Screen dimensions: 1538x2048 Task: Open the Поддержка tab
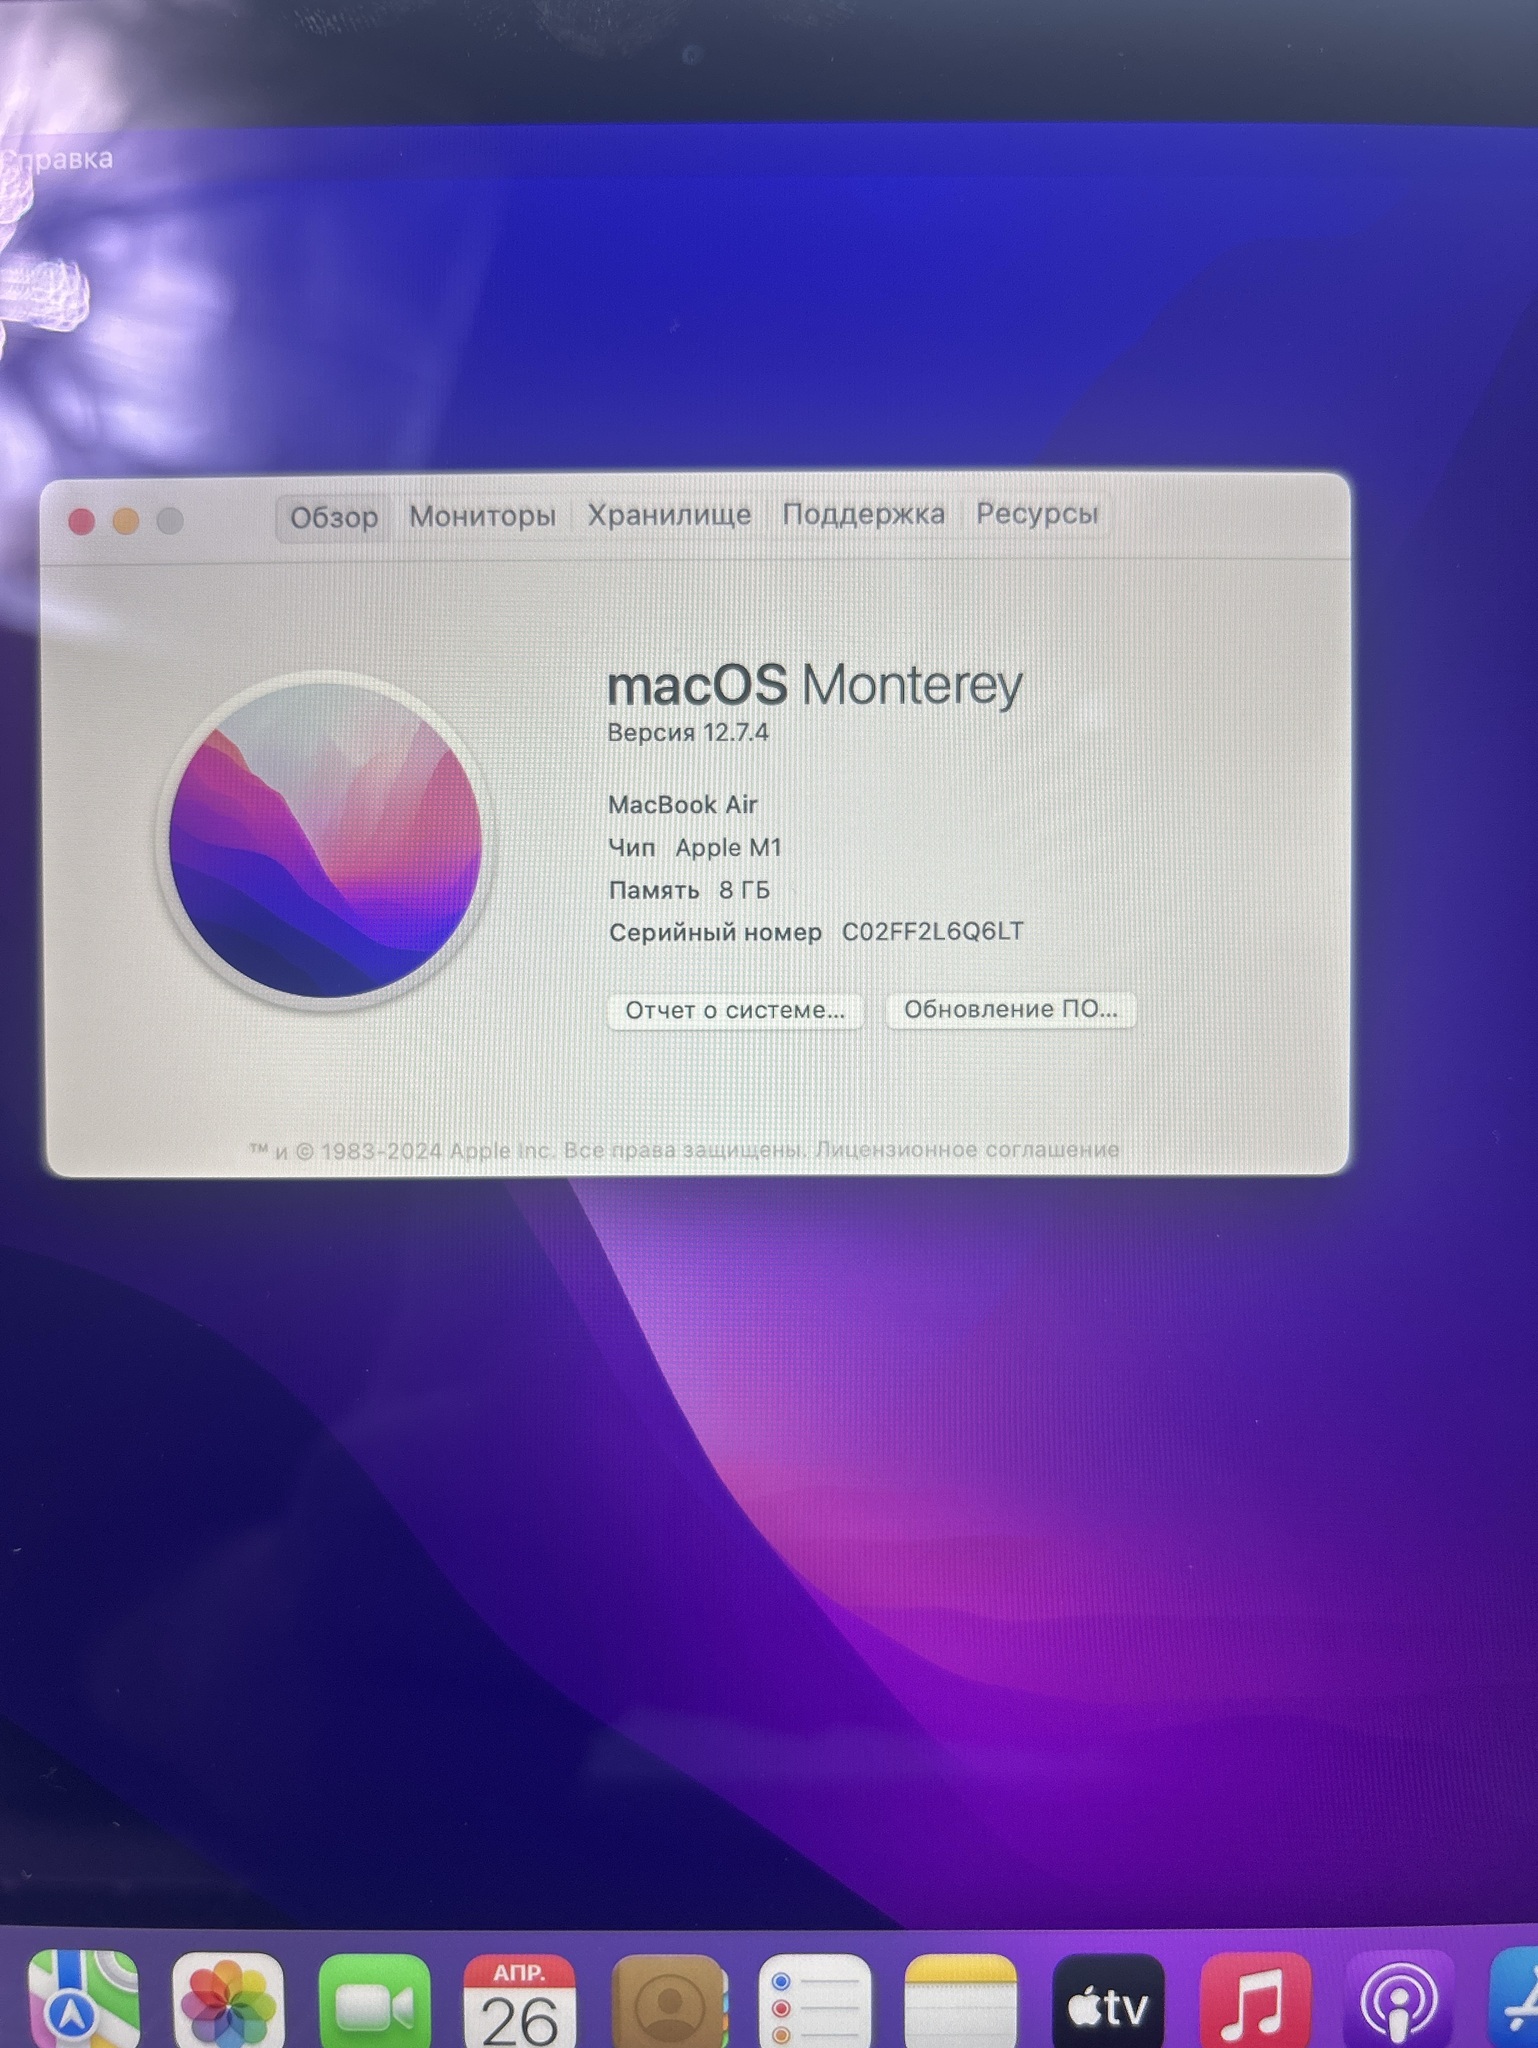(863, 514)
